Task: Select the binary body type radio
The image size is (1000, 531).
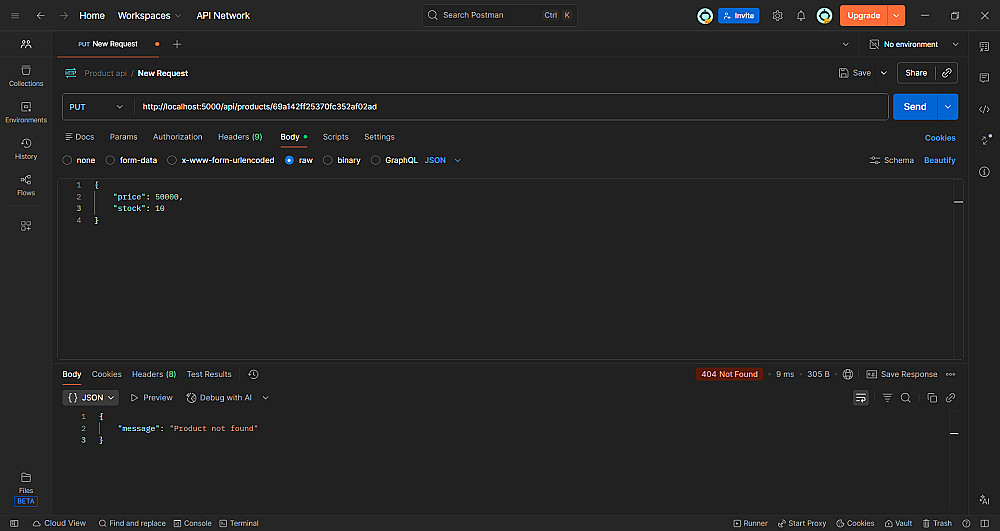Action: point(328,160)
